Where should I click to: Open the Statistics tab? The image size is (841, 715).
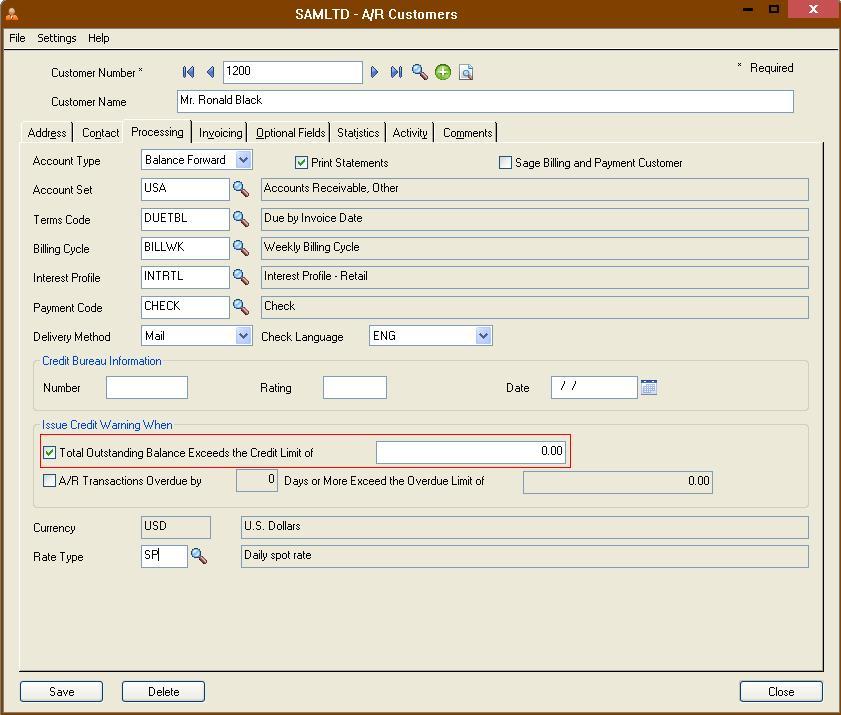click(358, 133)
